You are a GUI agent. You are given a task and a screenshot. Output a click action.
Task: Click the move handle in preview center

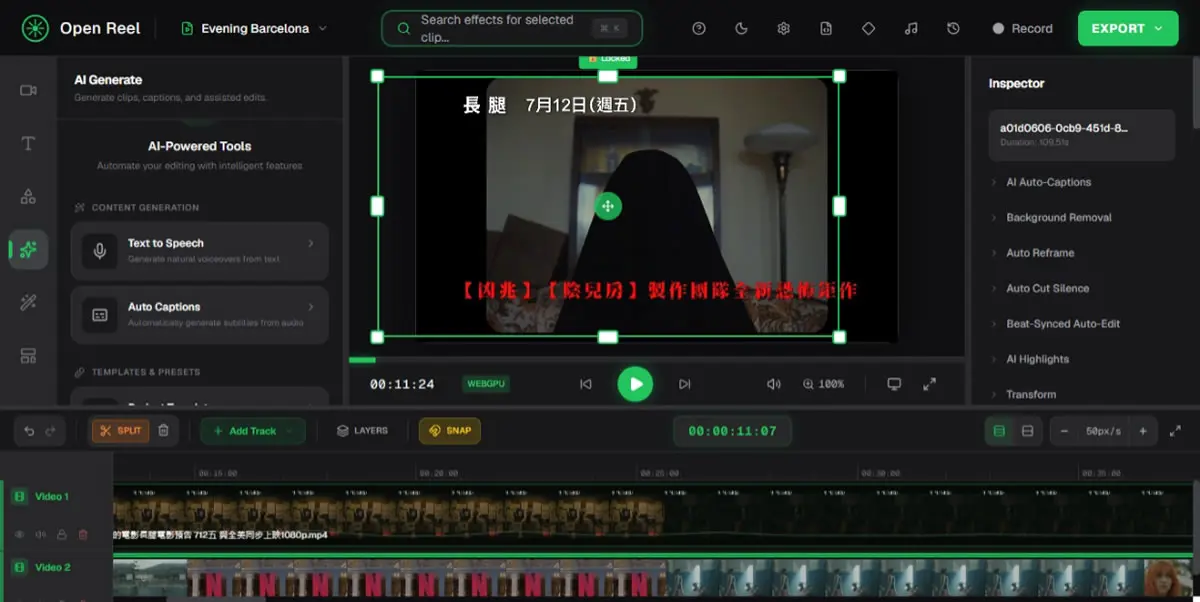[607, 206]
